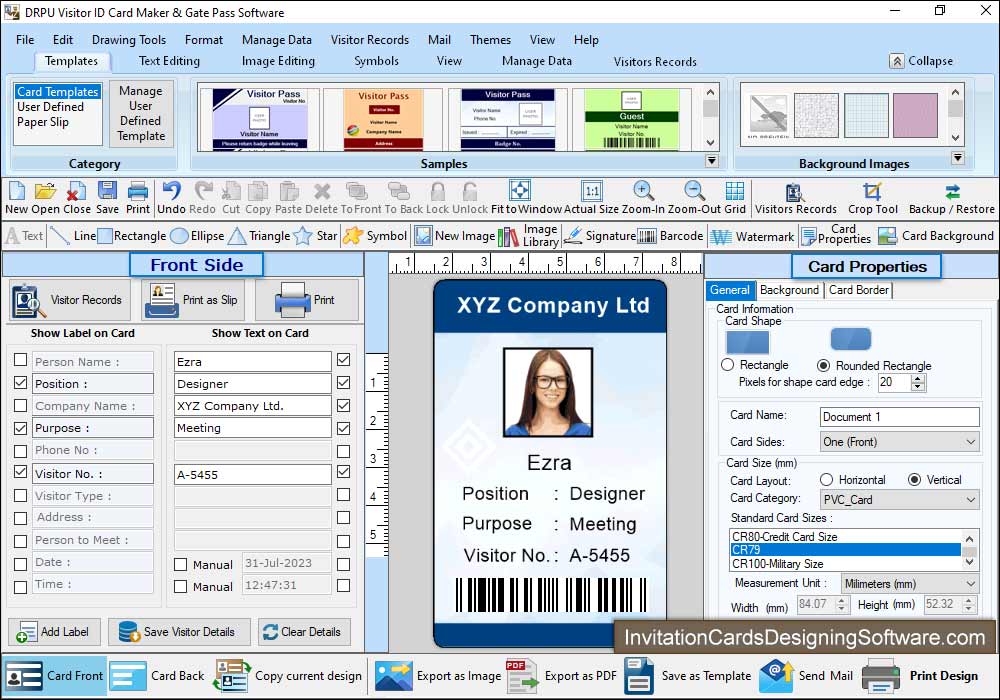The height and width of the screenshot is (700, 1000).
Task: Click Save Visitor Details button
Action: point(179,632)
